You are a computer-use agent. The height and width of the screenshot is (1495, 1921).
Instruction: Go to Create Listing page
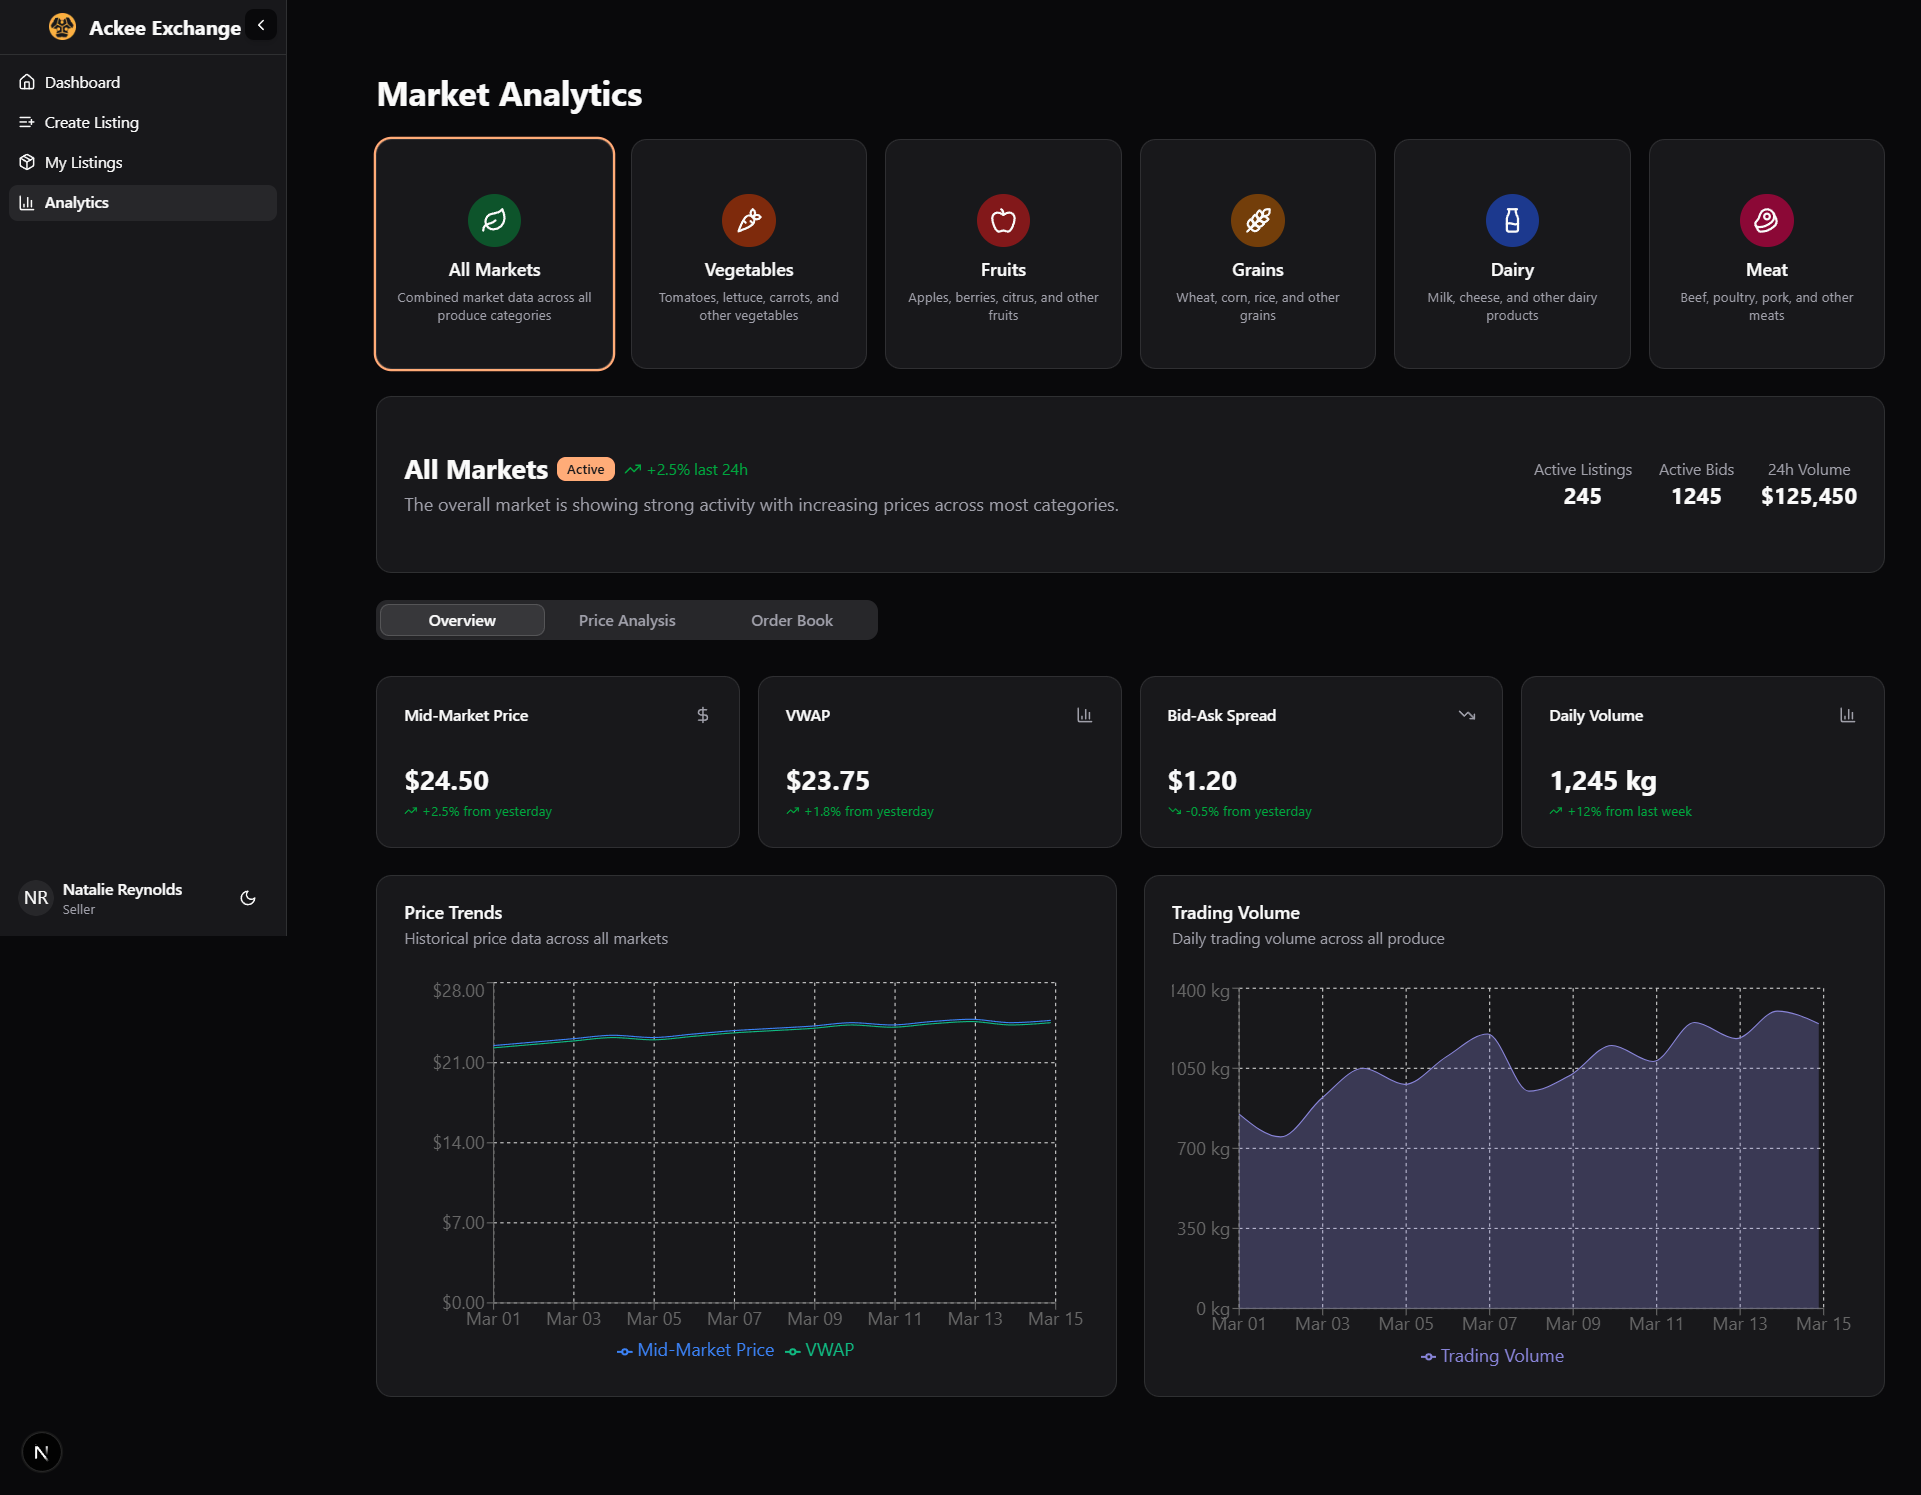click(91, 122)
